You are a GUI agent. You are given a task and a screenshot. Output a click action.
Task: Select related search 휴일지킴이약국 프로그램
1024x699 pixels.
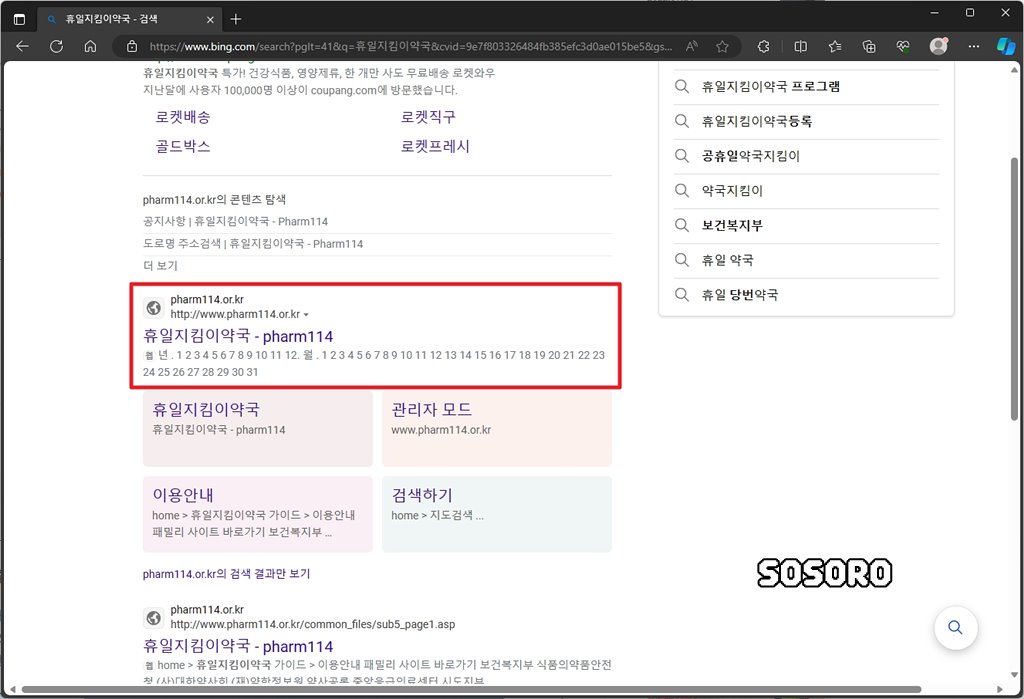[x=807, y=87]
